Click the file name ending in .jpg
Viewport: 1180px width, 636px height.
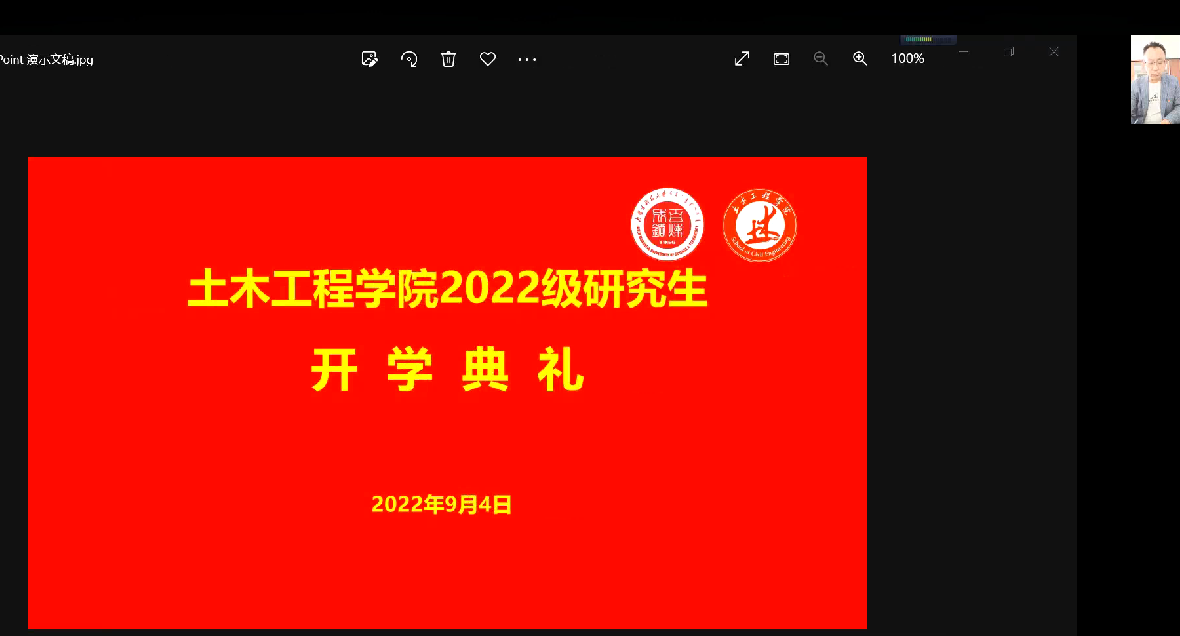pyautogui.click(x=46, y=59)
